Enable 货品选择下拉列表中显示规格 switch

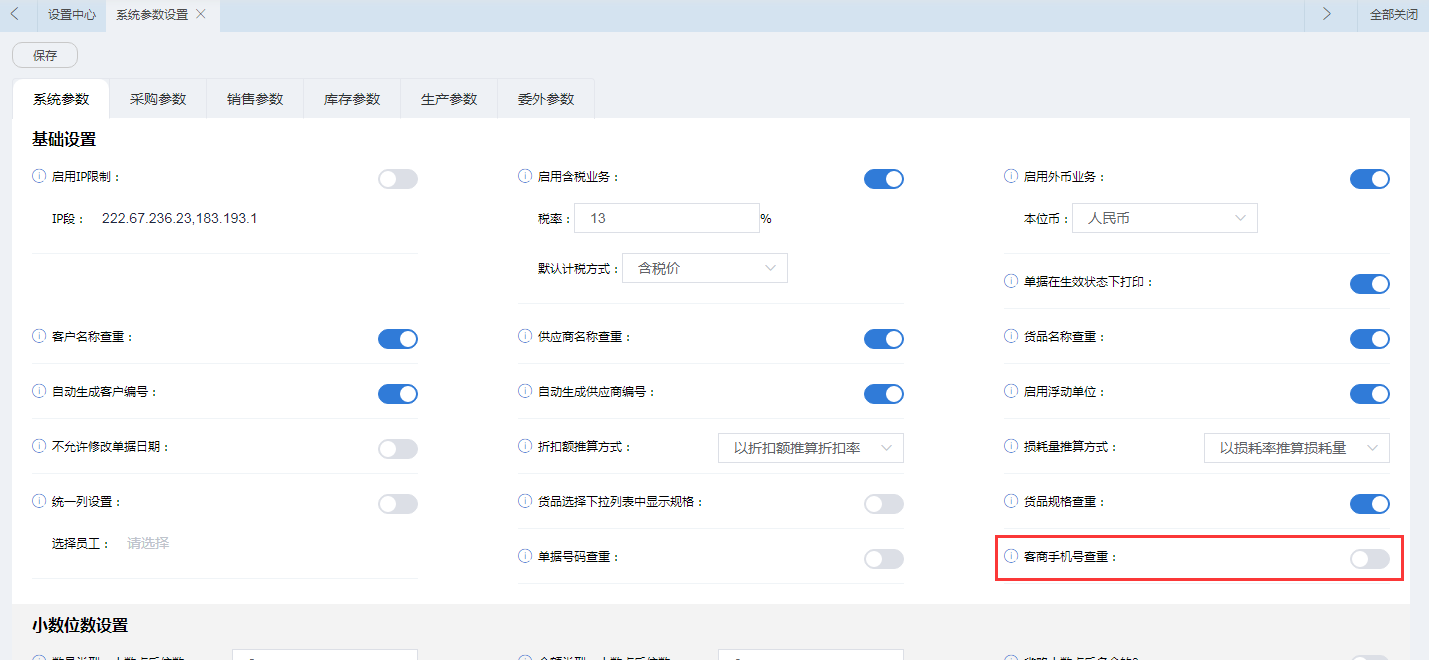pyautogui.click(x=884, y=504)
